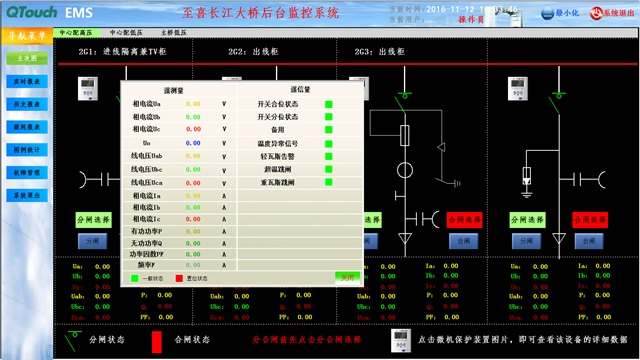Viewport: 640px width, 360px height.
Task: Click the red 置位状态 legend square in dialog
Action: pos(179,278)
